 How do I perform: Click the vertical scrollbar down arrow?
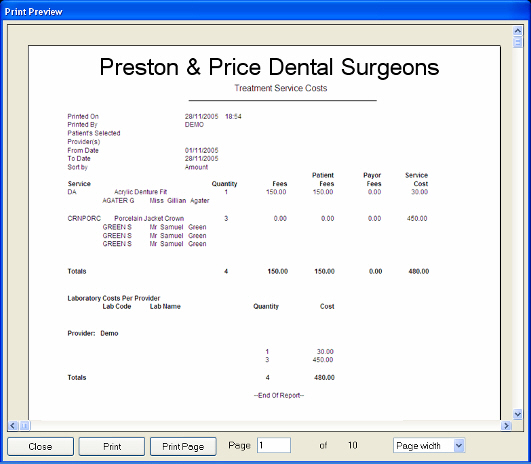coord(517,414)
